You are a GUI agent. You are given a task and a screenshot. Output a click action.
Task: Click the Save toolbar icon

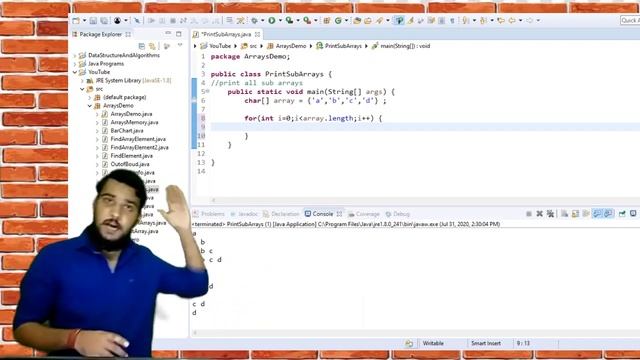[93, 20]
